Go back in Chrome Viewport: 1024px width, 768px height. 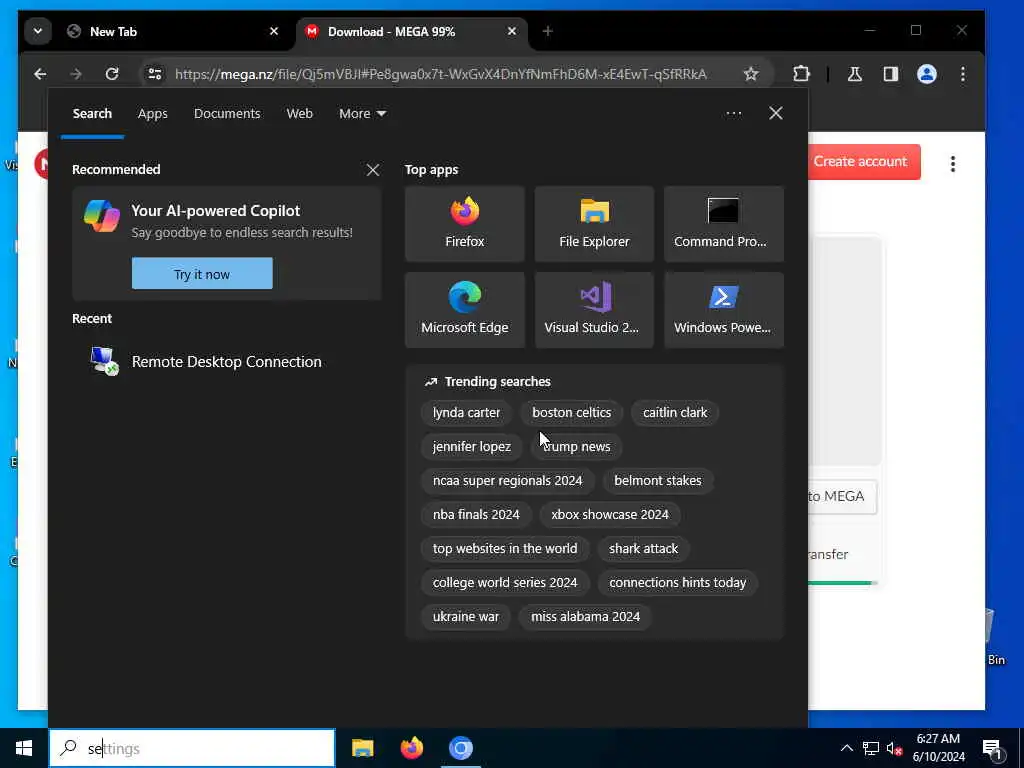(40, 74)
